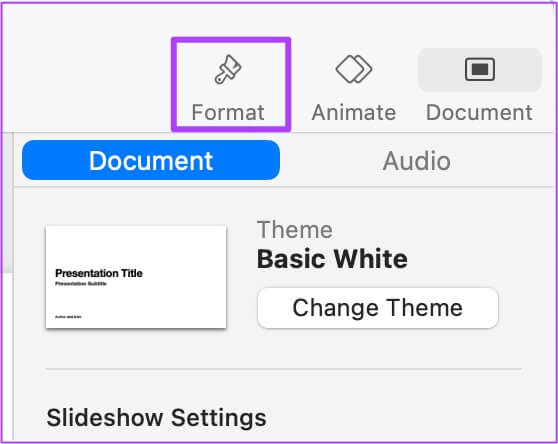Click the Format label in toolbar
The width and height of the screenshot is (558, 444).
pos(228,112)
